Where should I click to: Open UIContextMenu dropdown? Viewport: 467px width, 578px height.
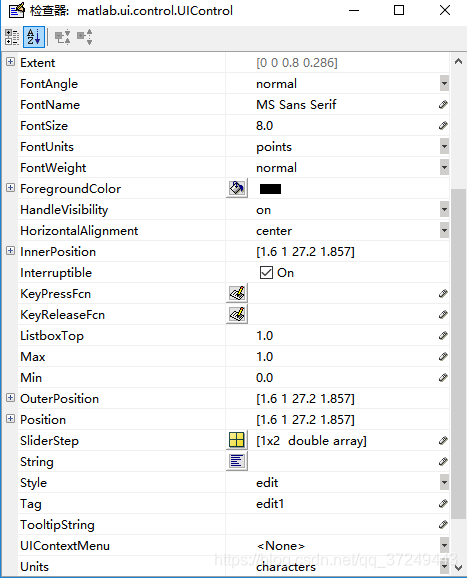click(444, 546)
